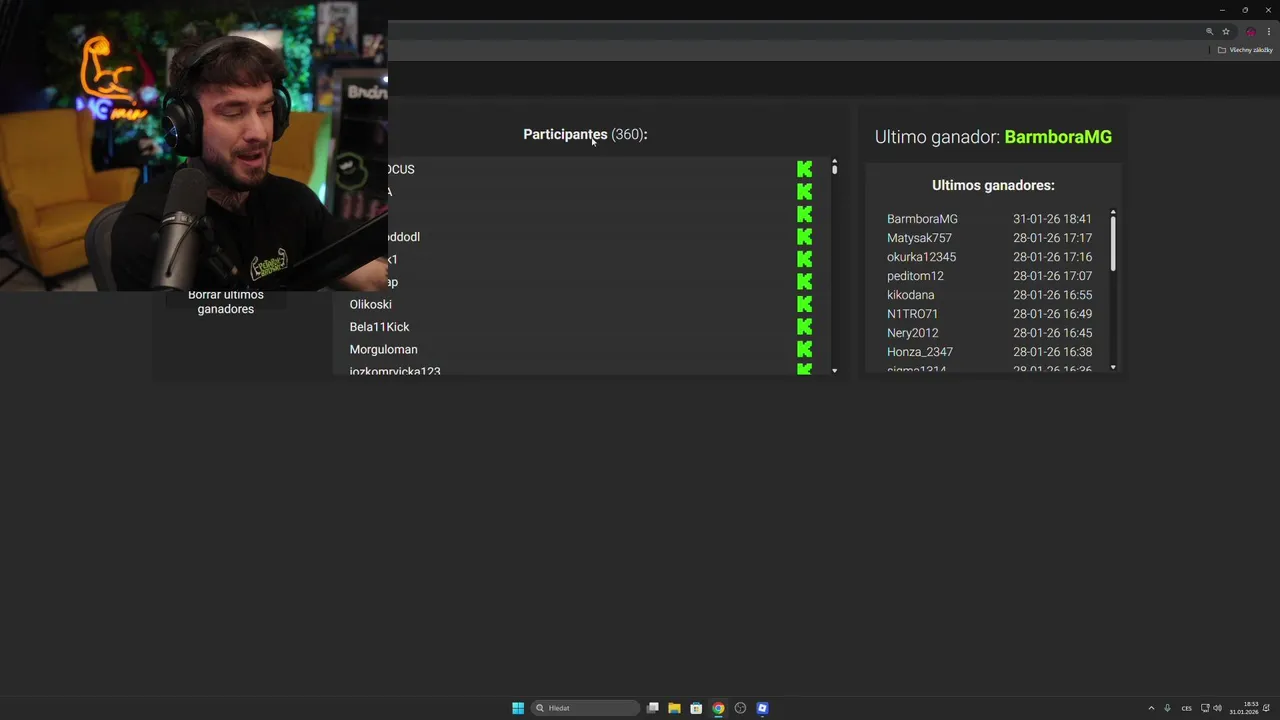Click the Kick icon on the row ending in 'ddodl'
This screenshot has height=720, width=1280.
[x=805, y=237]
